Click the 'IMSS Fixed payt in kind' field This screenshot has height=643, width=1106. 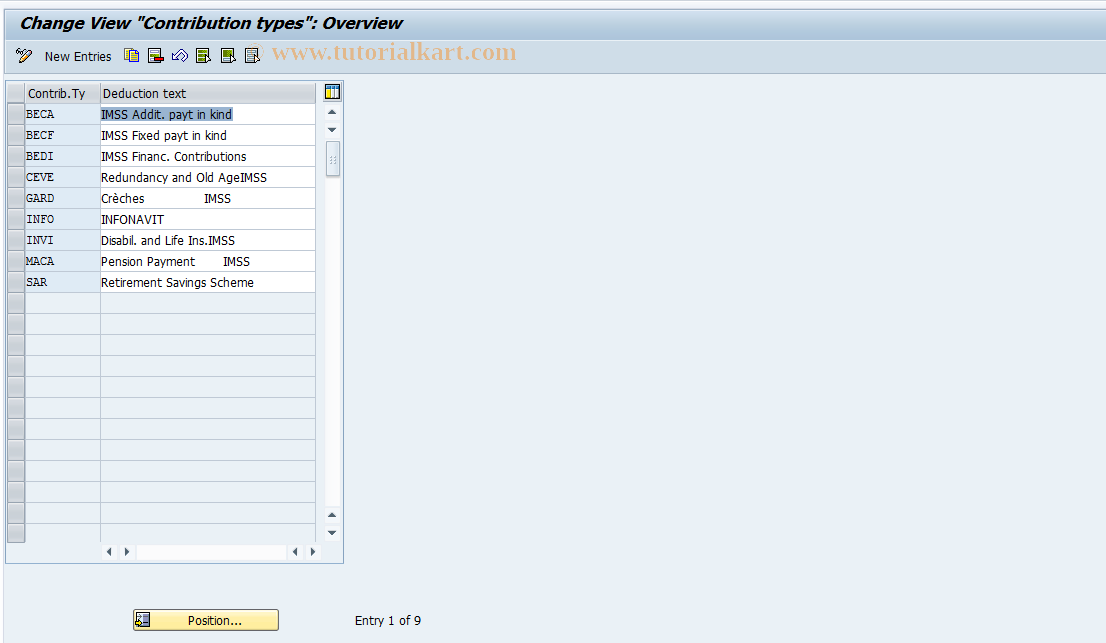(x=208, y=135)
